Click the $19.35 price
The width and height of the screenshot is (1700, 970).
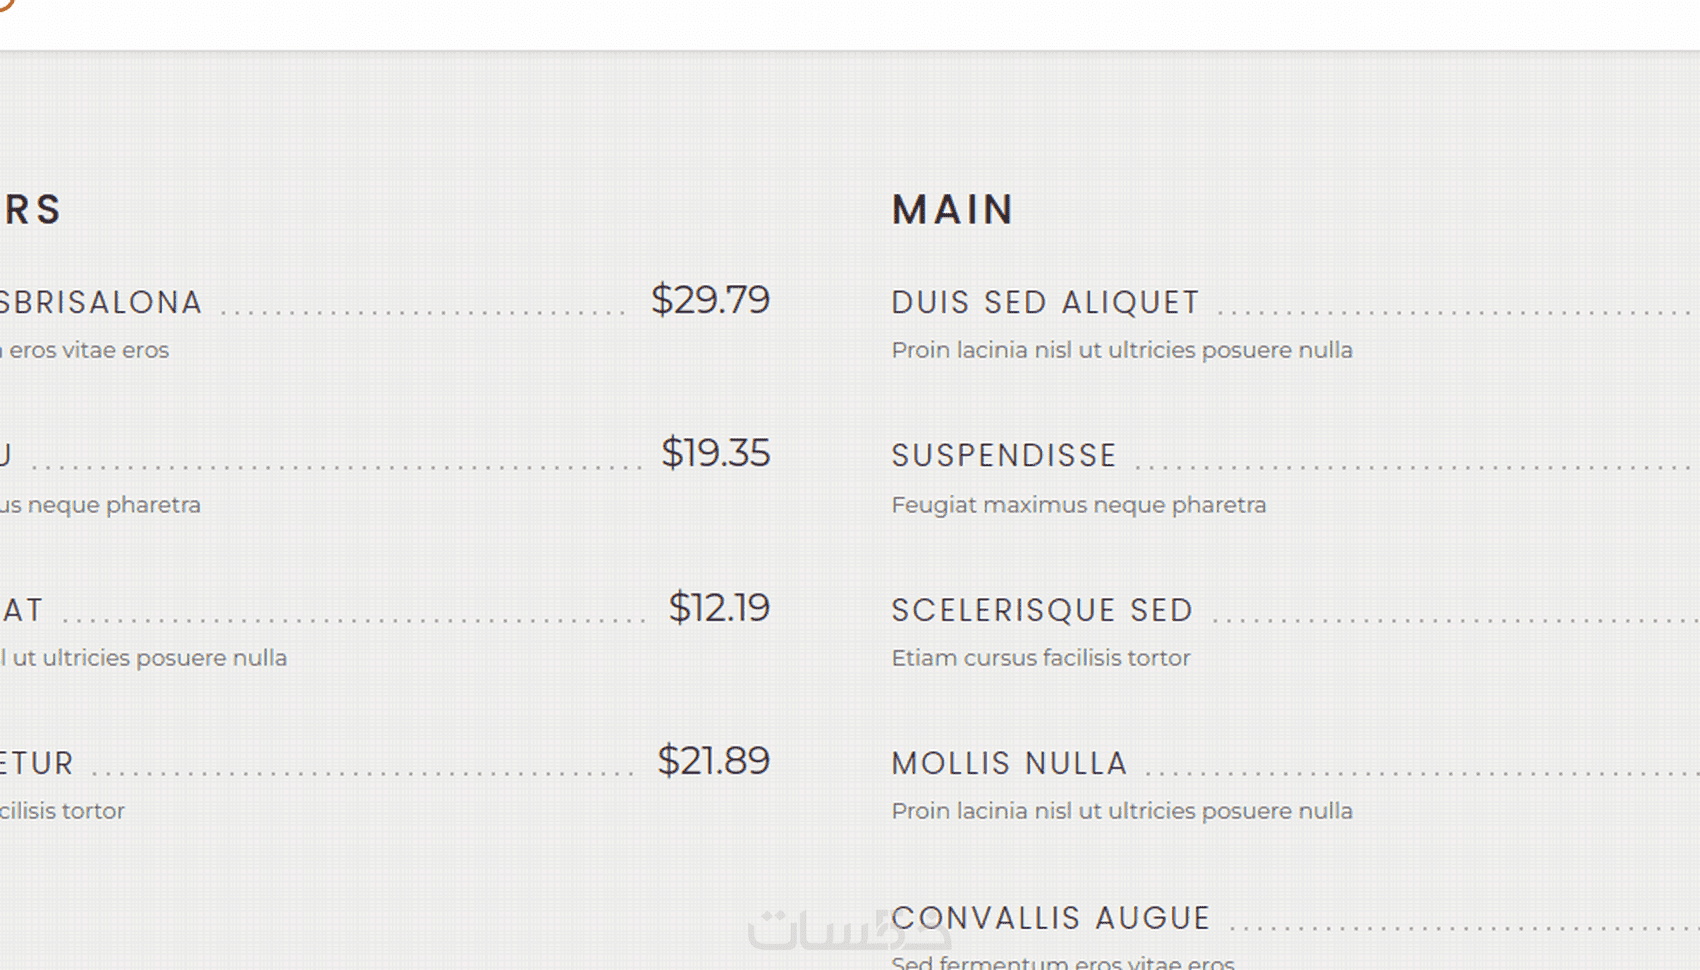click(x=715, y=453)
